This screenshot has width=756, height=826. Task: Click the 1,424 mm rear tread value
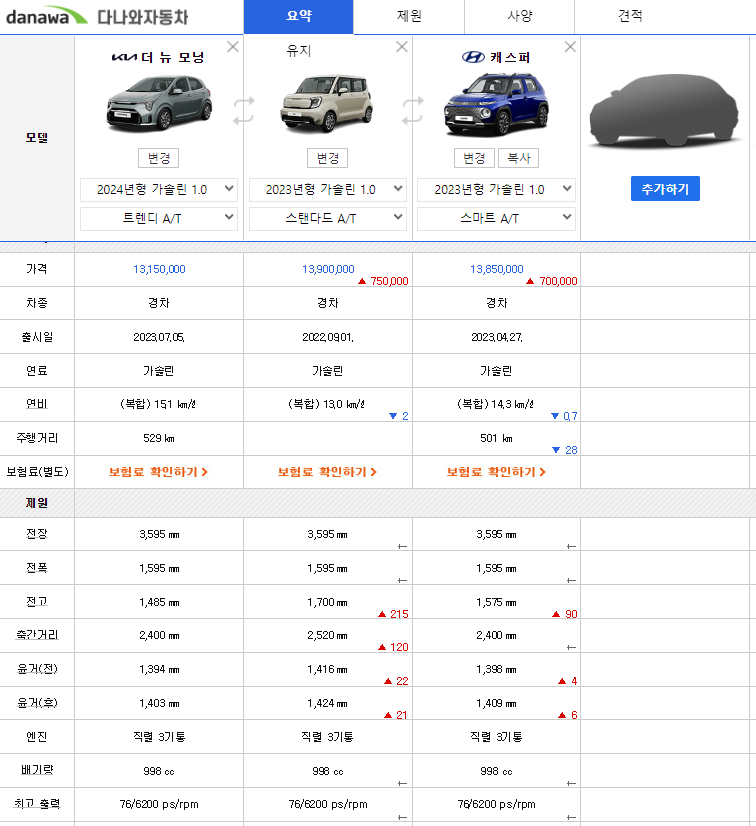coord(327,703)
